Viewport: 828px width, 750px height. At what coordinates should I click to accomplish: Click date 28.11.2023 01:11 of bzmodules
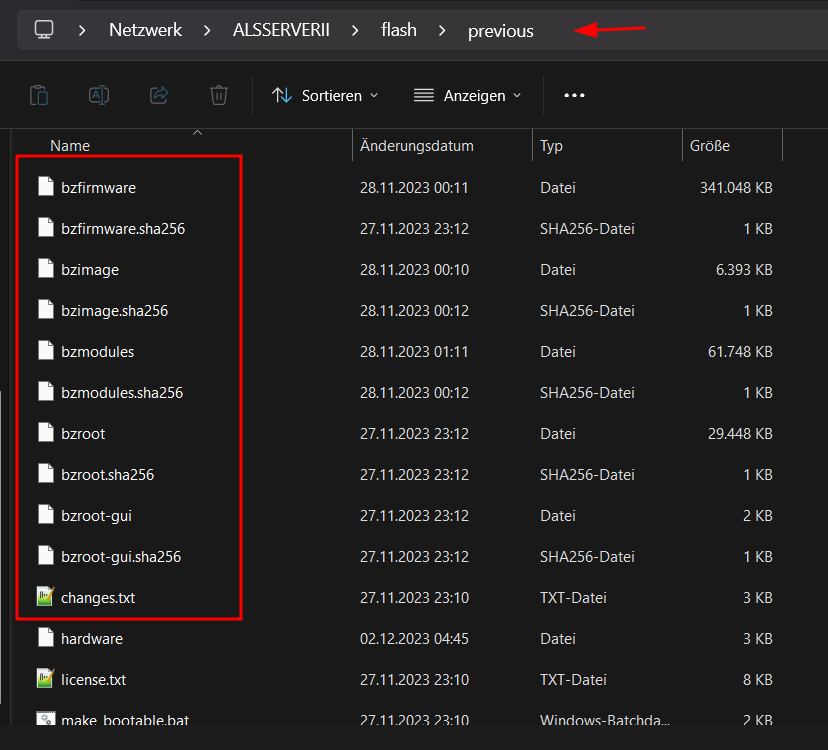pyautogui.click(x=414, y=352)
